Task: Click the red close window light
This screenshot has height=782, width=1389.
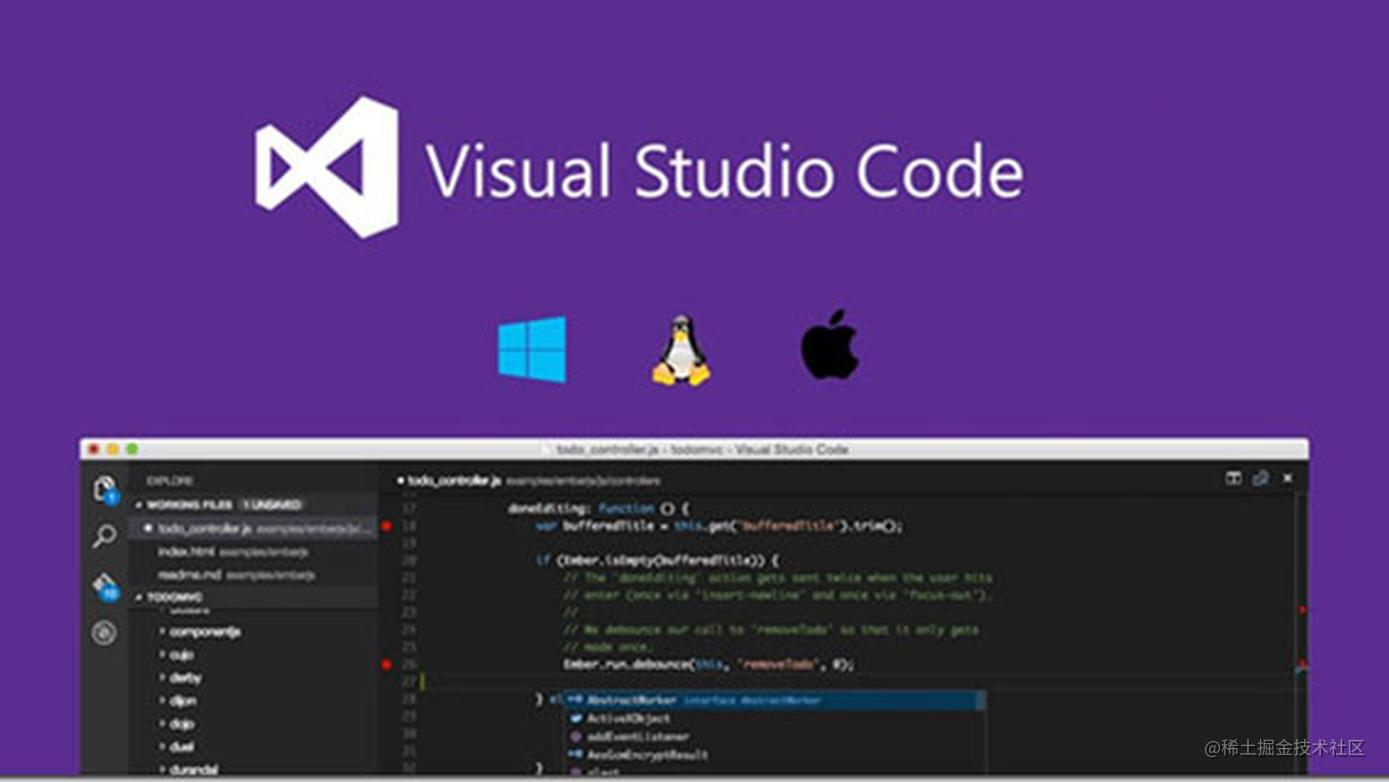Action: (x=94, y=450)
